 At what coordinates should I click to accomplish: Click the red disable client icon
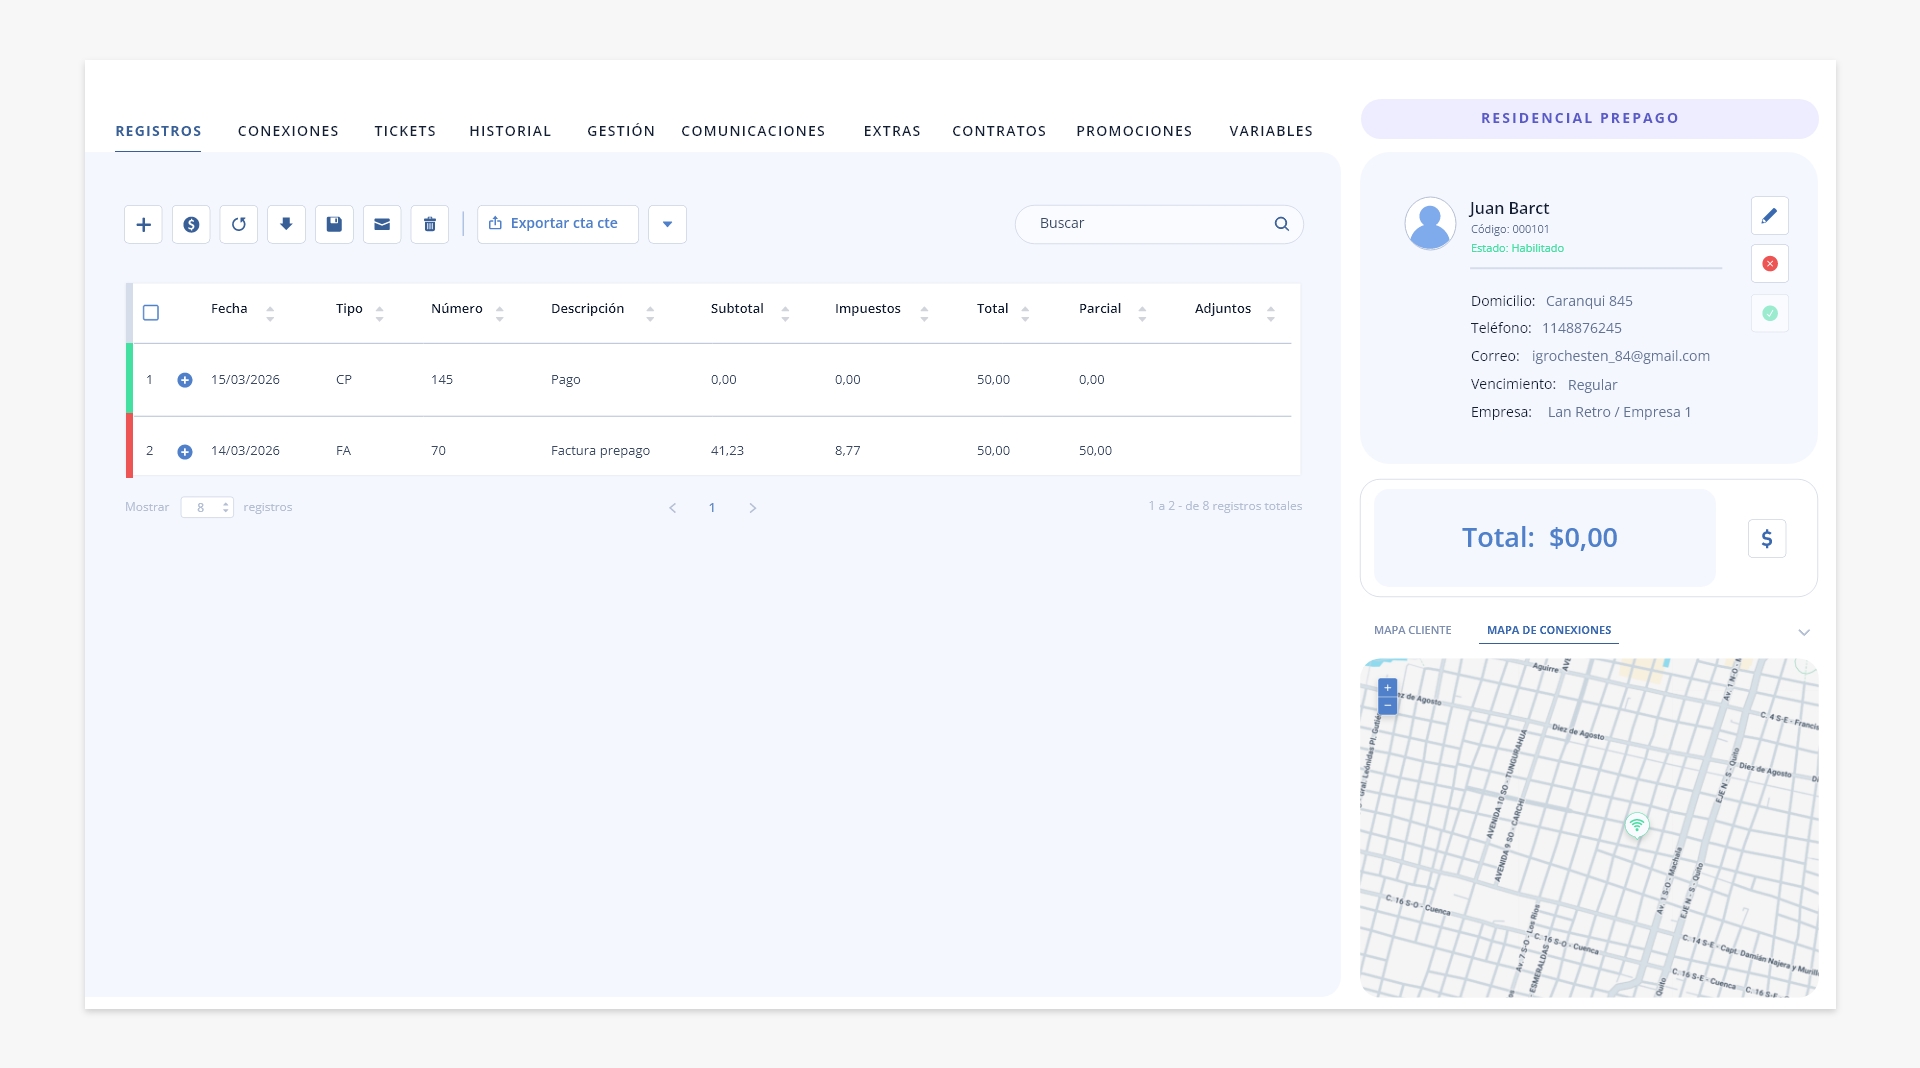click(1769, 264)
